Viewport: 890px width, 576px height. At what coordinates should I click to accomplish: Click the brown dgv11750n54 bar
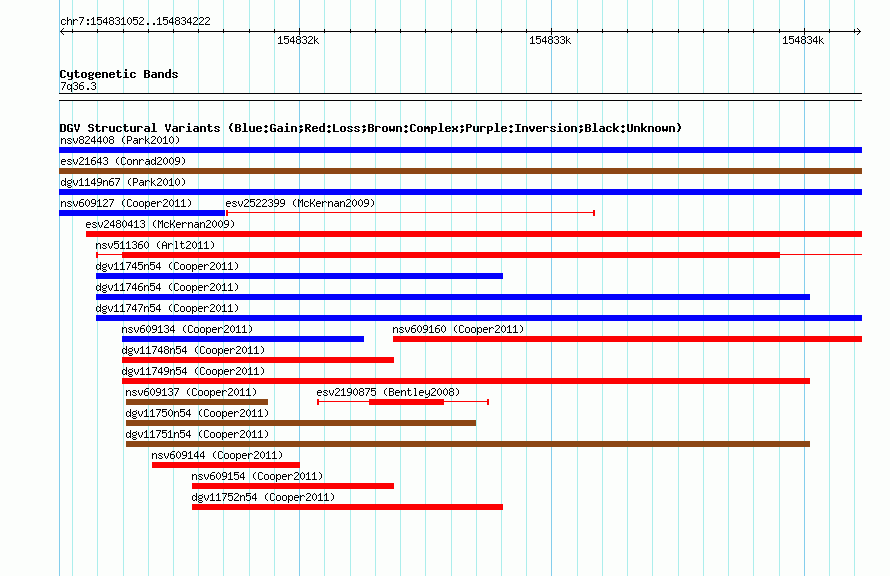pyautogui.click(x=301, y=423)
